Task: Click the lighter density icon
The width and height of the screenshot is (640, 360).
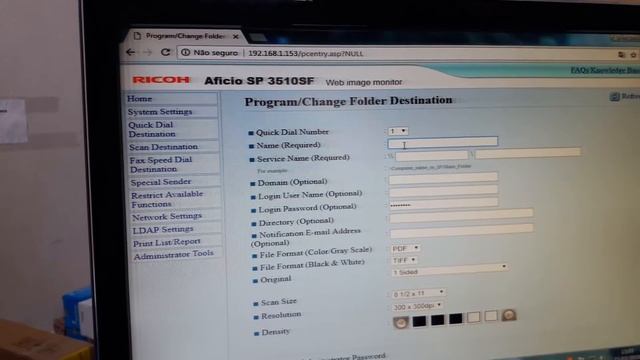Action: (x=401, y=322)
